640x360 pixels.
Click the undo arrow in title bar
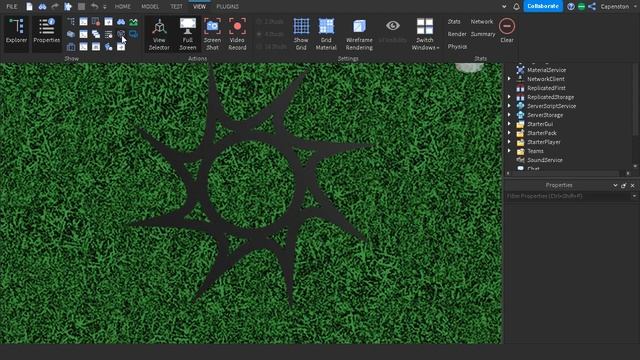click(94, 7)
